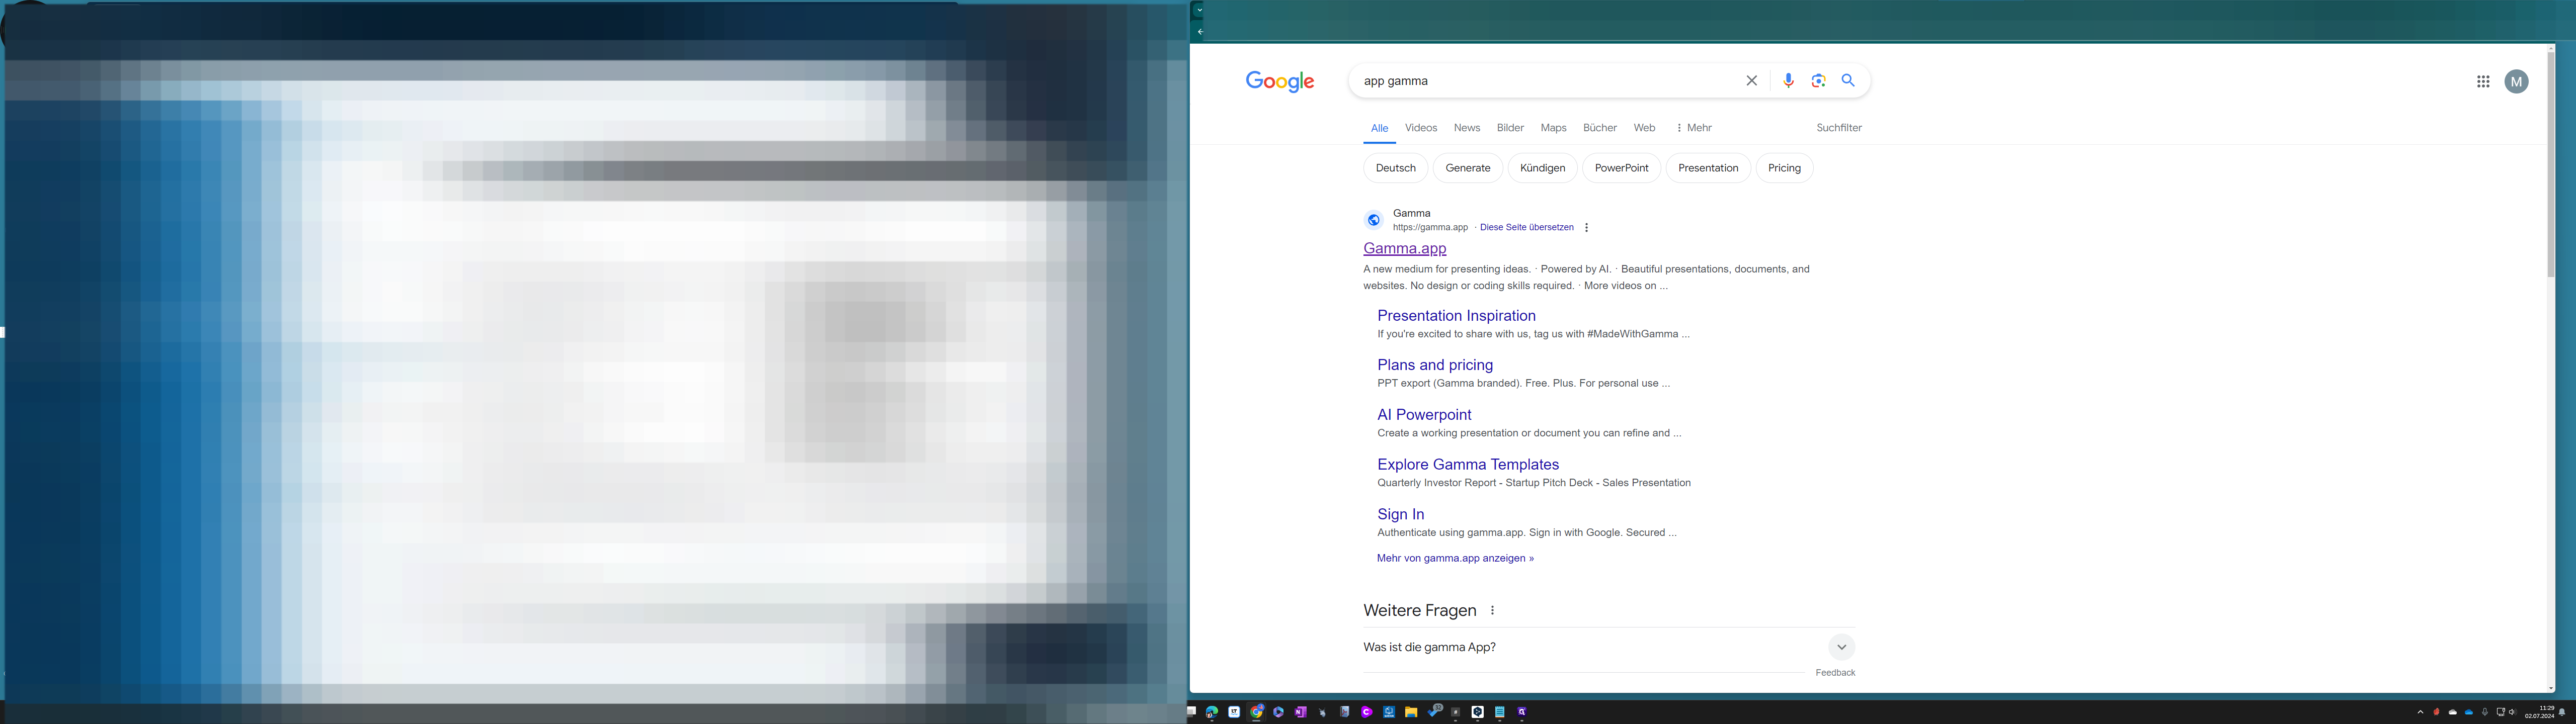The height and width of the screenshot is (724, 2576).
Task: Open Microsoft 365 Copilot taskbar icon
Action: tap(1278, 712)
